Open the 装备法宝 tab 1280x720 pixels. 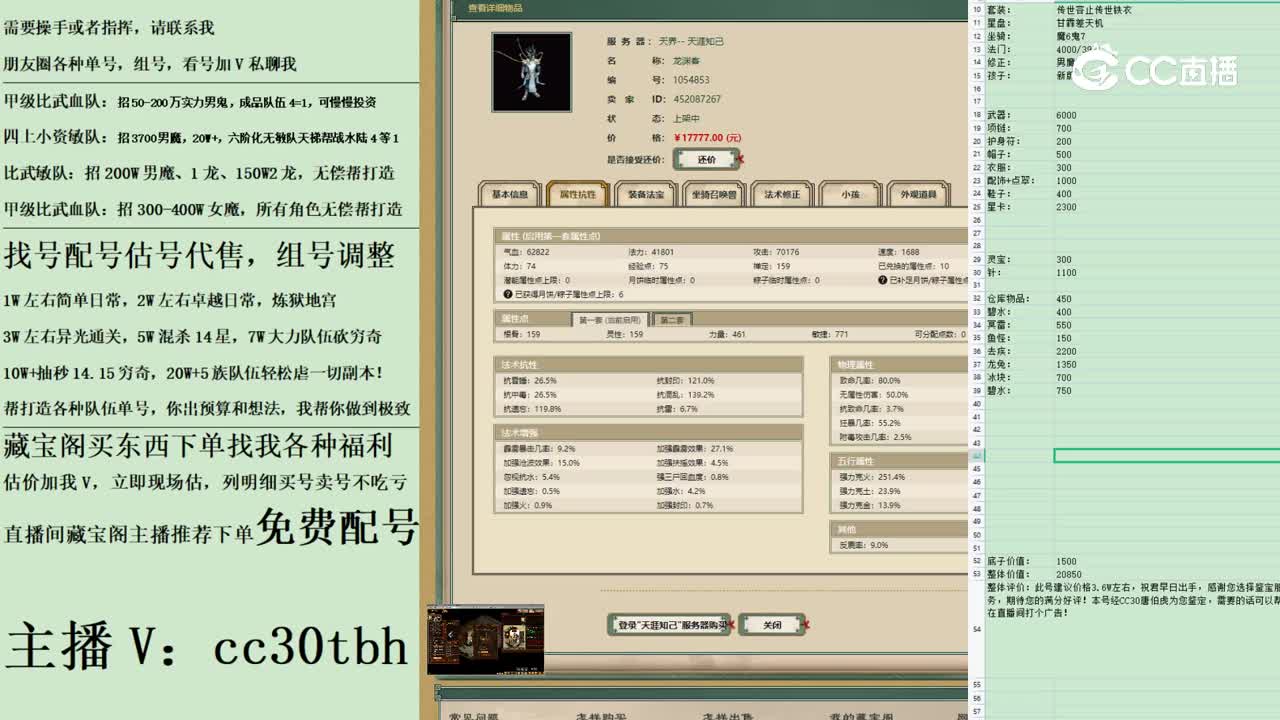646,194
